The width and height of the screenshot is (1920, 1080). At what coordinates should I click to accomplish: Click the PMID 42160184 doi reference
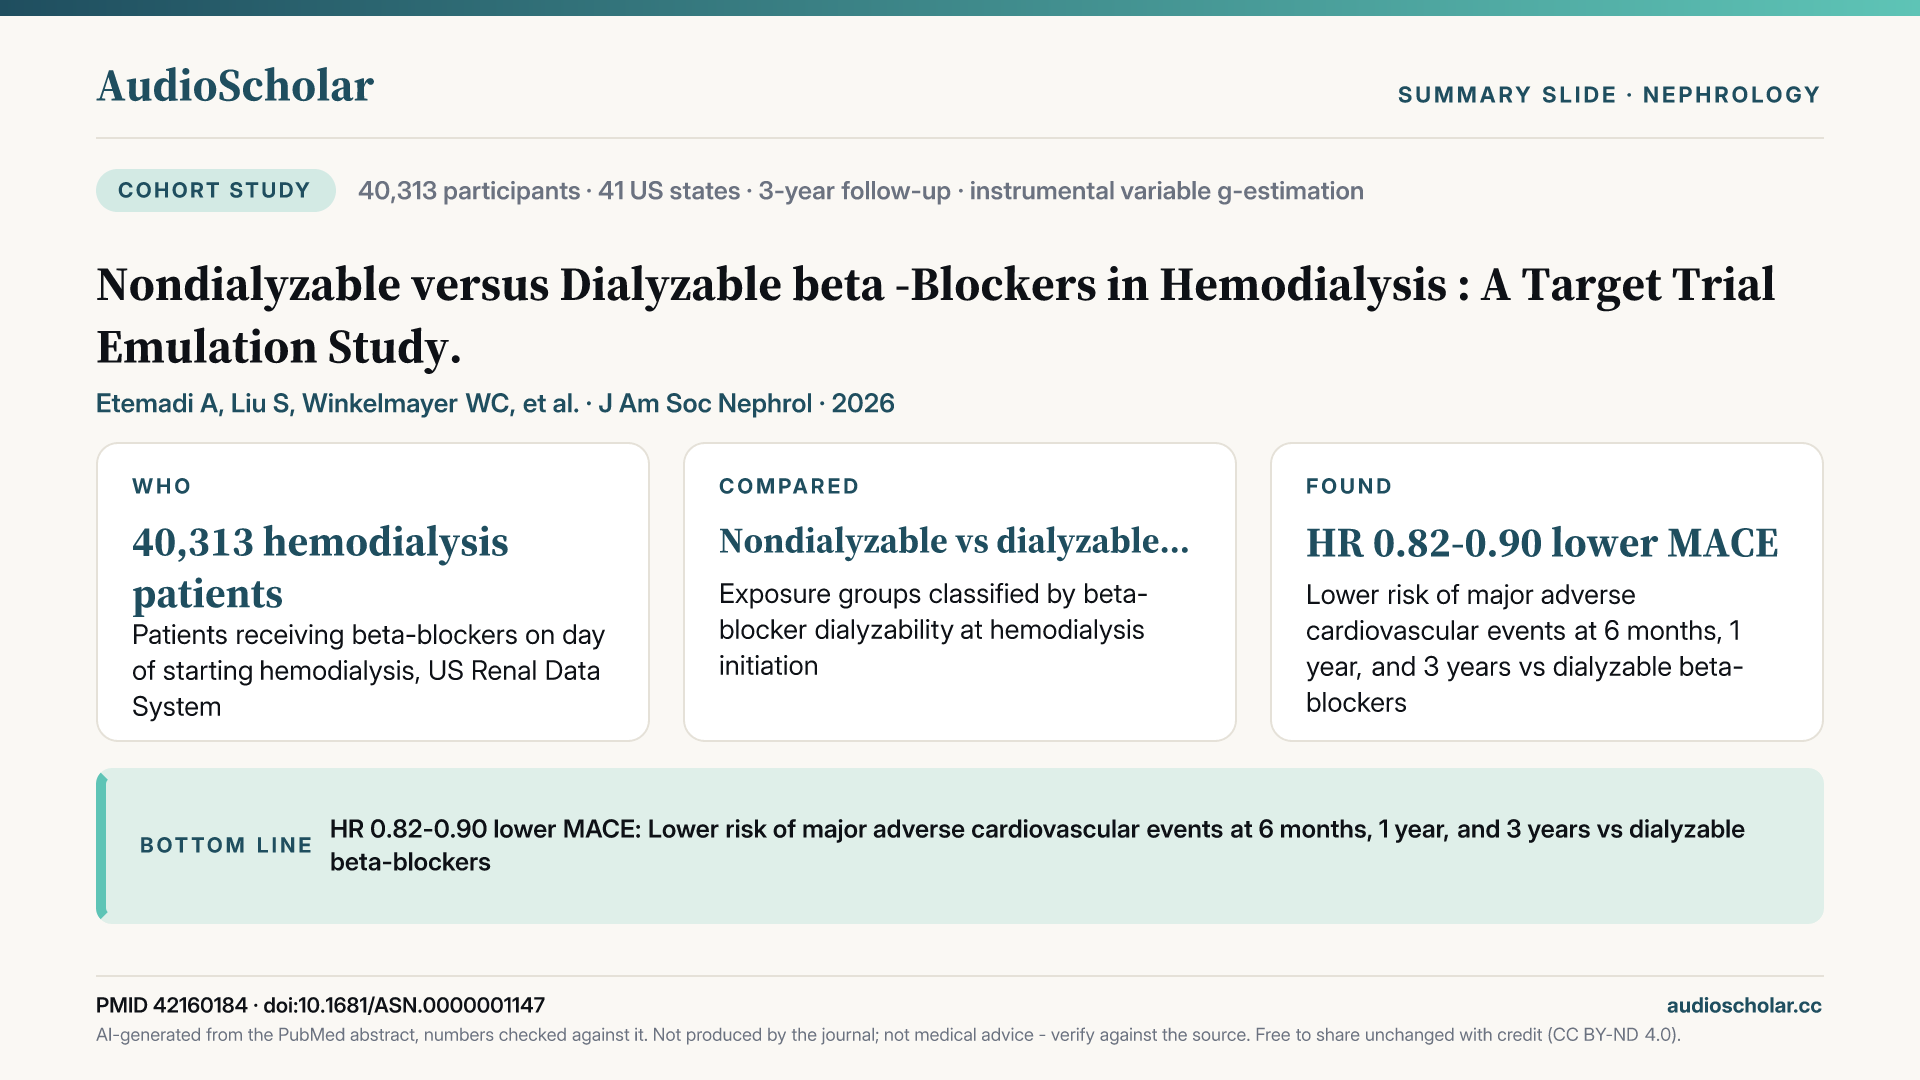pos(320,1005)
